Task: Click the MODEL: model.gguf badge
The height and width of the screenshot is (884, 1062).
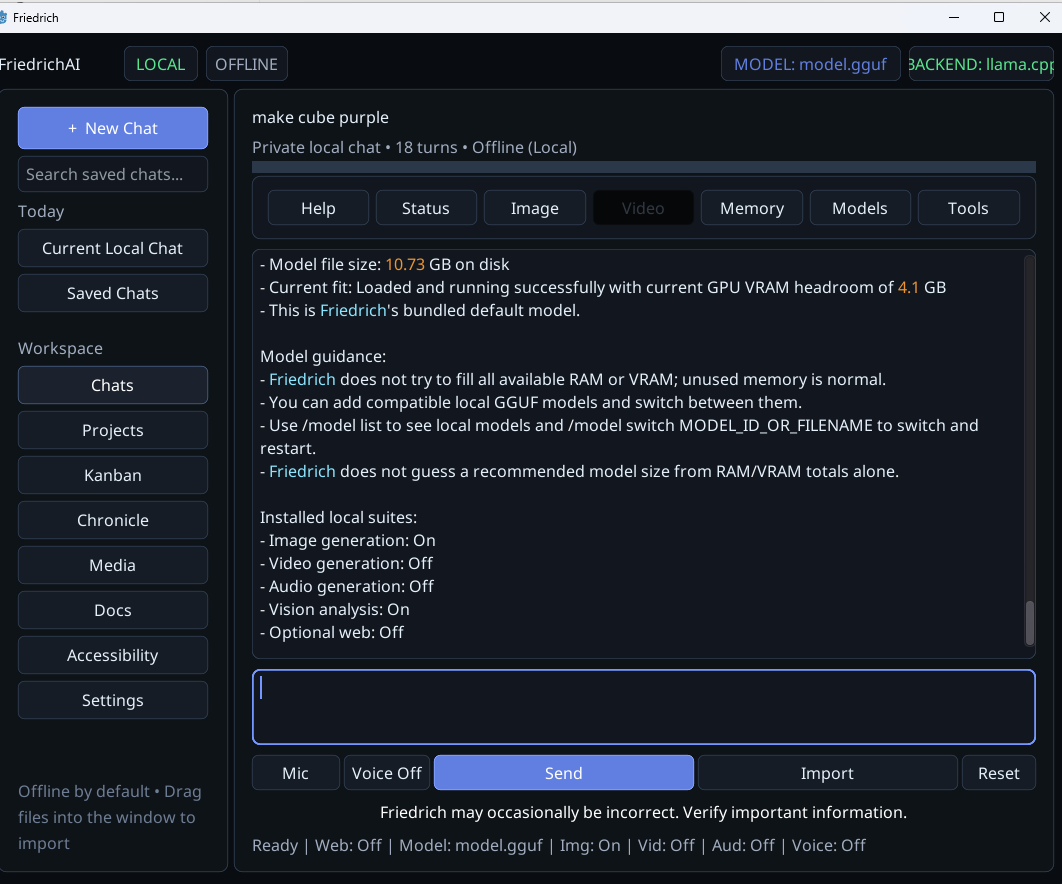Action: tap(810, 64)
